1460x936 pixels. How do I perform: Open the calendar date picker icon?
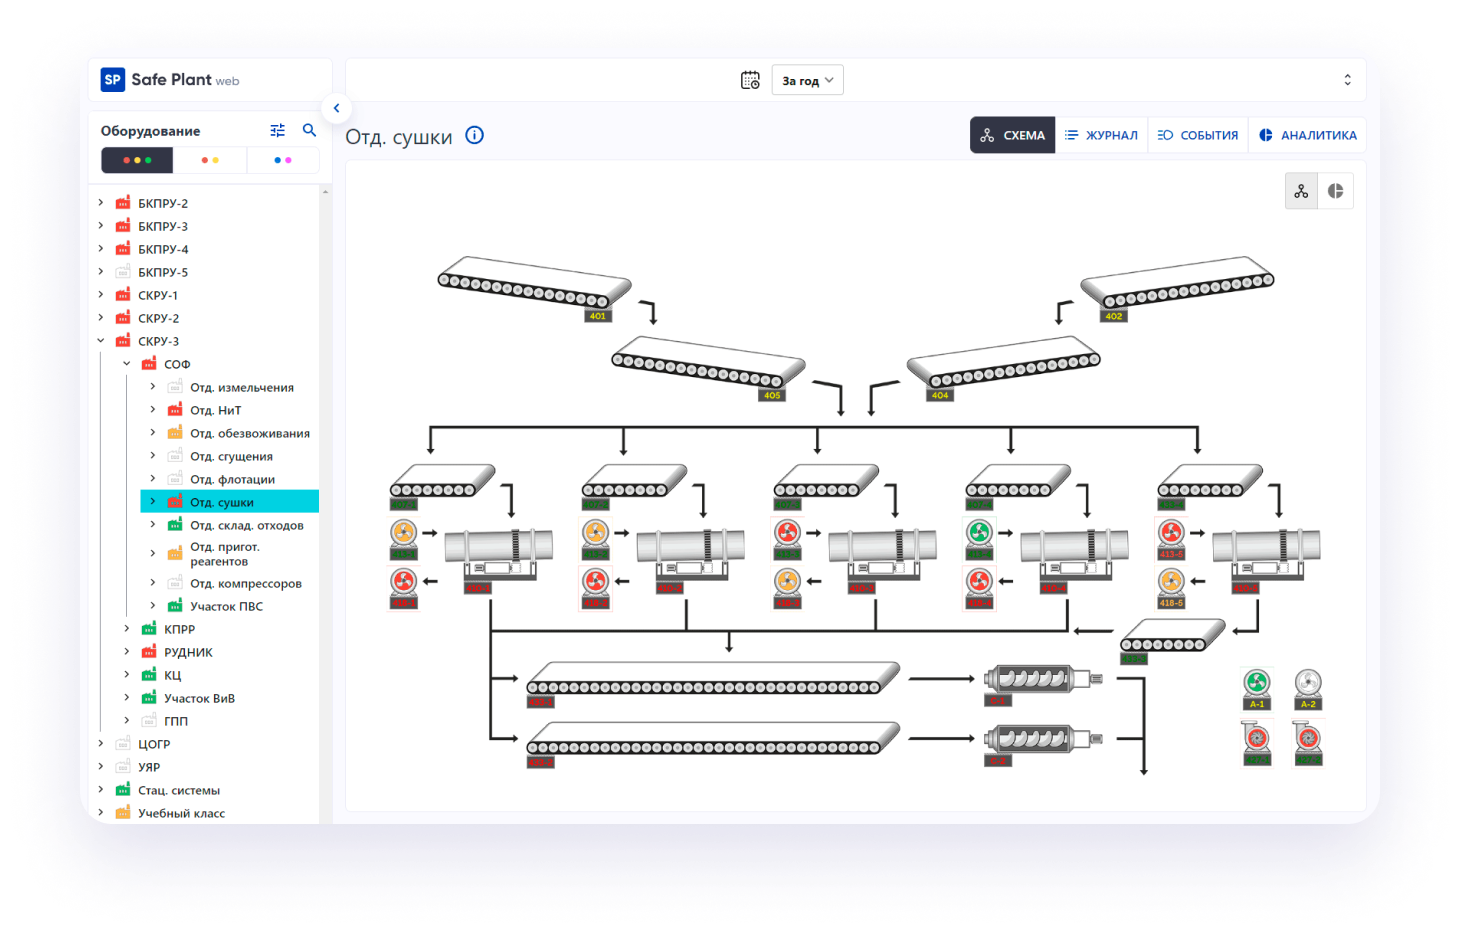coord(750,80)
